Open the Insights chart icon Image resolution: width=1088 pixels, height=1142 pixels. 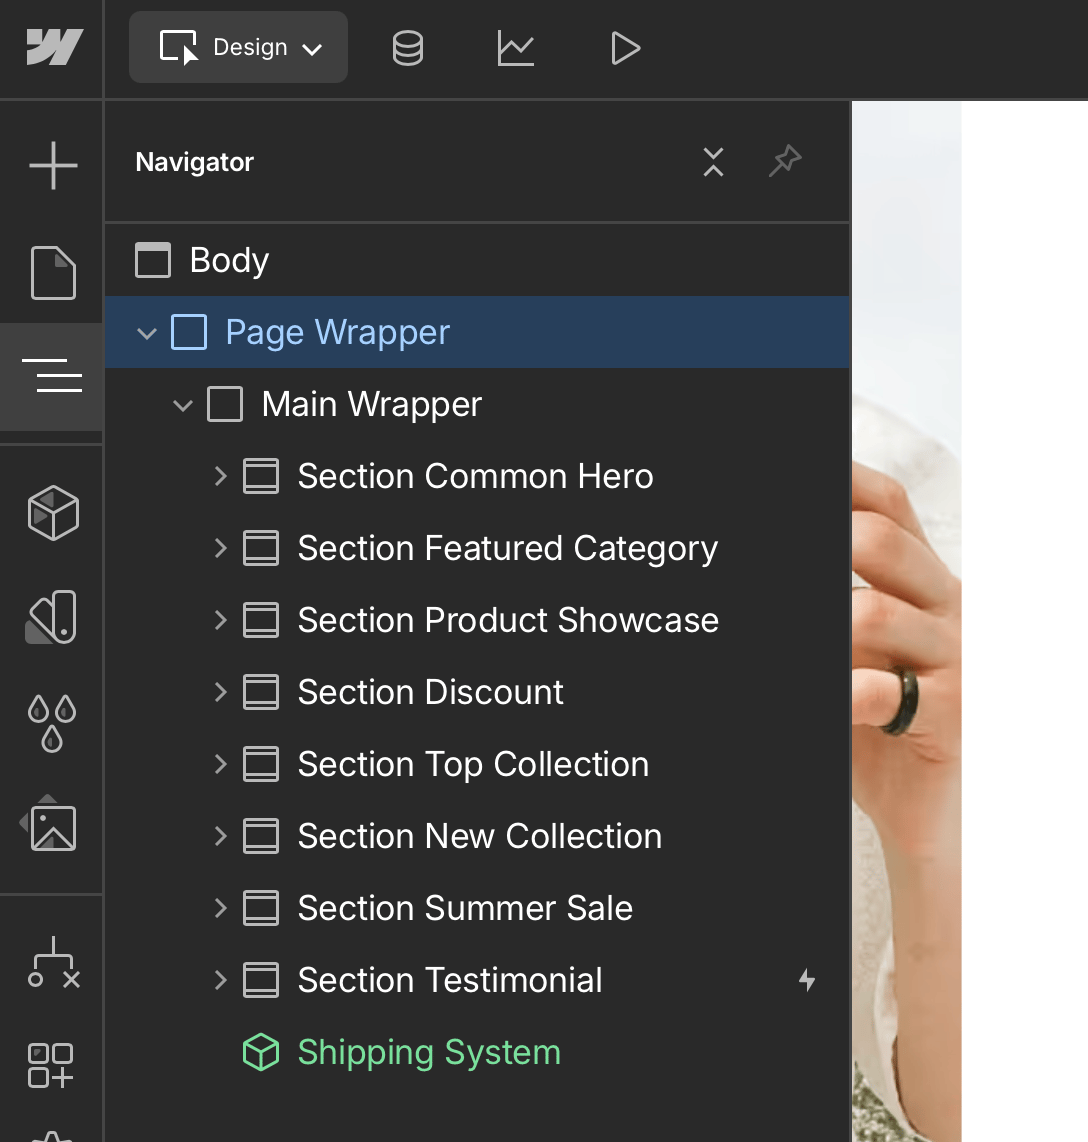pos(516,48)
